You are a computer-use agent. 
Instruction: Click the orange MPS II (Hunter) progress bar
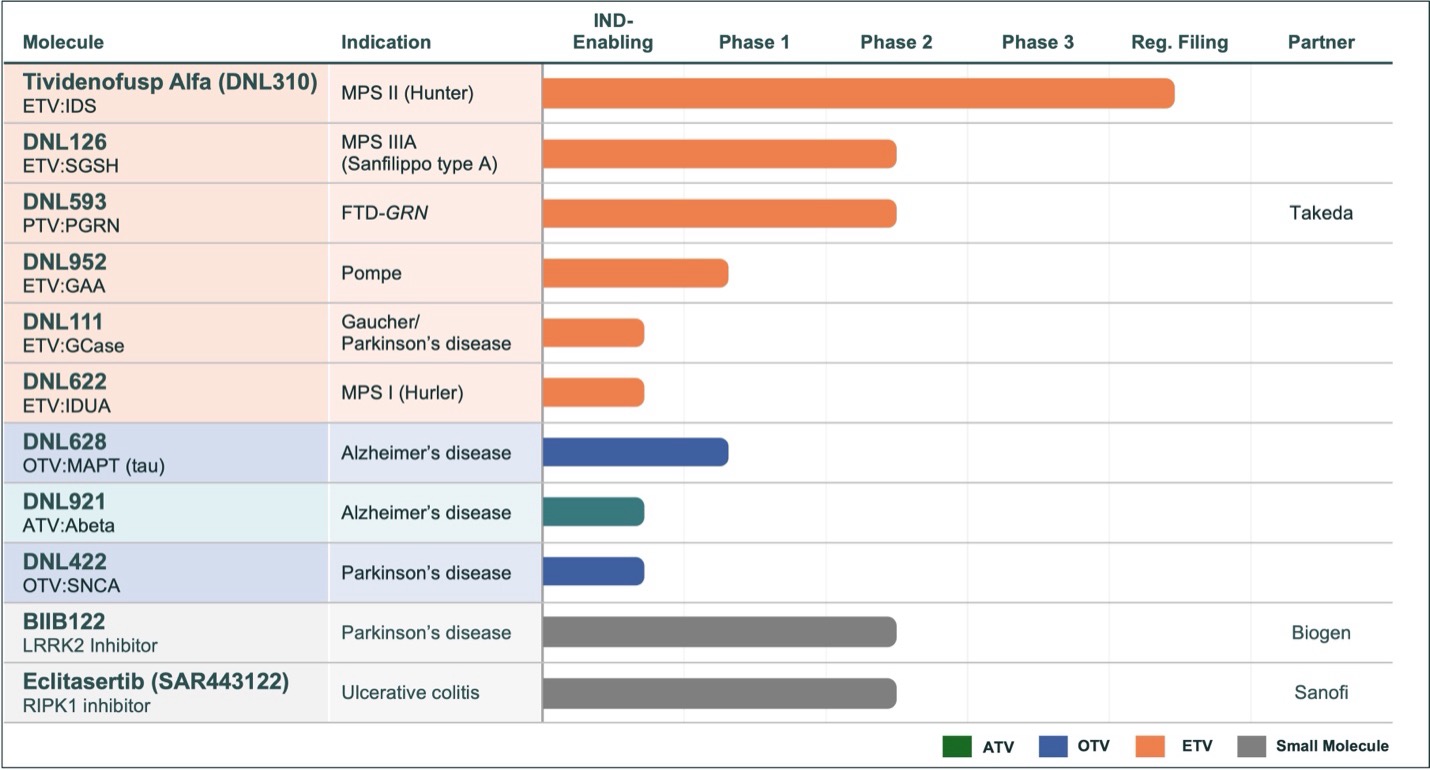tap(858, 93)
